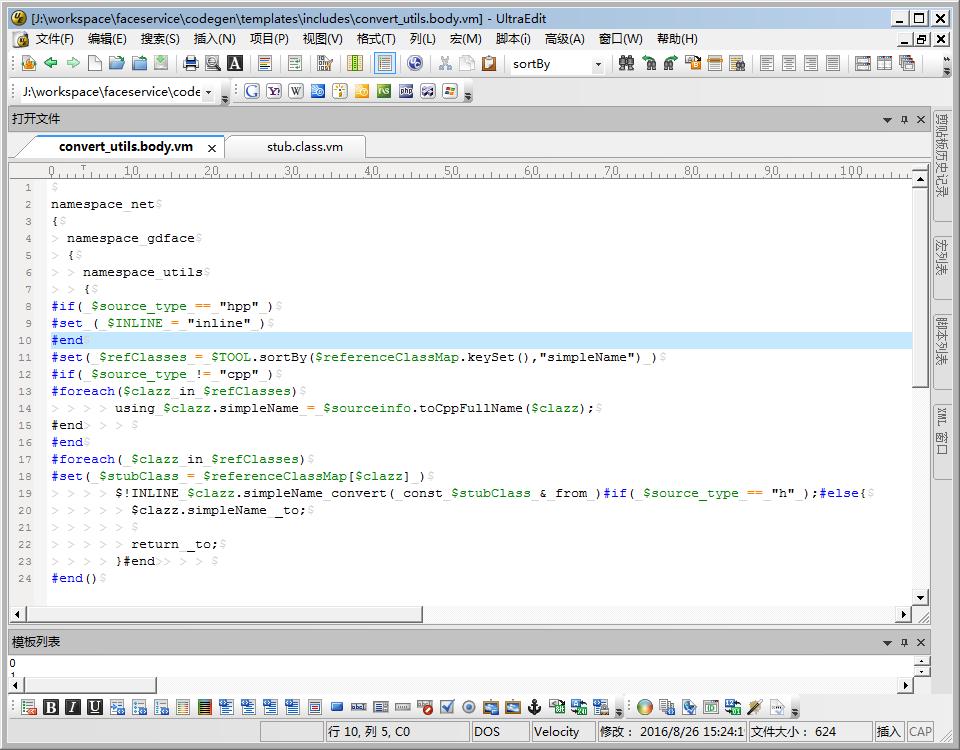Click the Italic I formatting icon
The image size is (960, 750).
click(x=73, y=707)
